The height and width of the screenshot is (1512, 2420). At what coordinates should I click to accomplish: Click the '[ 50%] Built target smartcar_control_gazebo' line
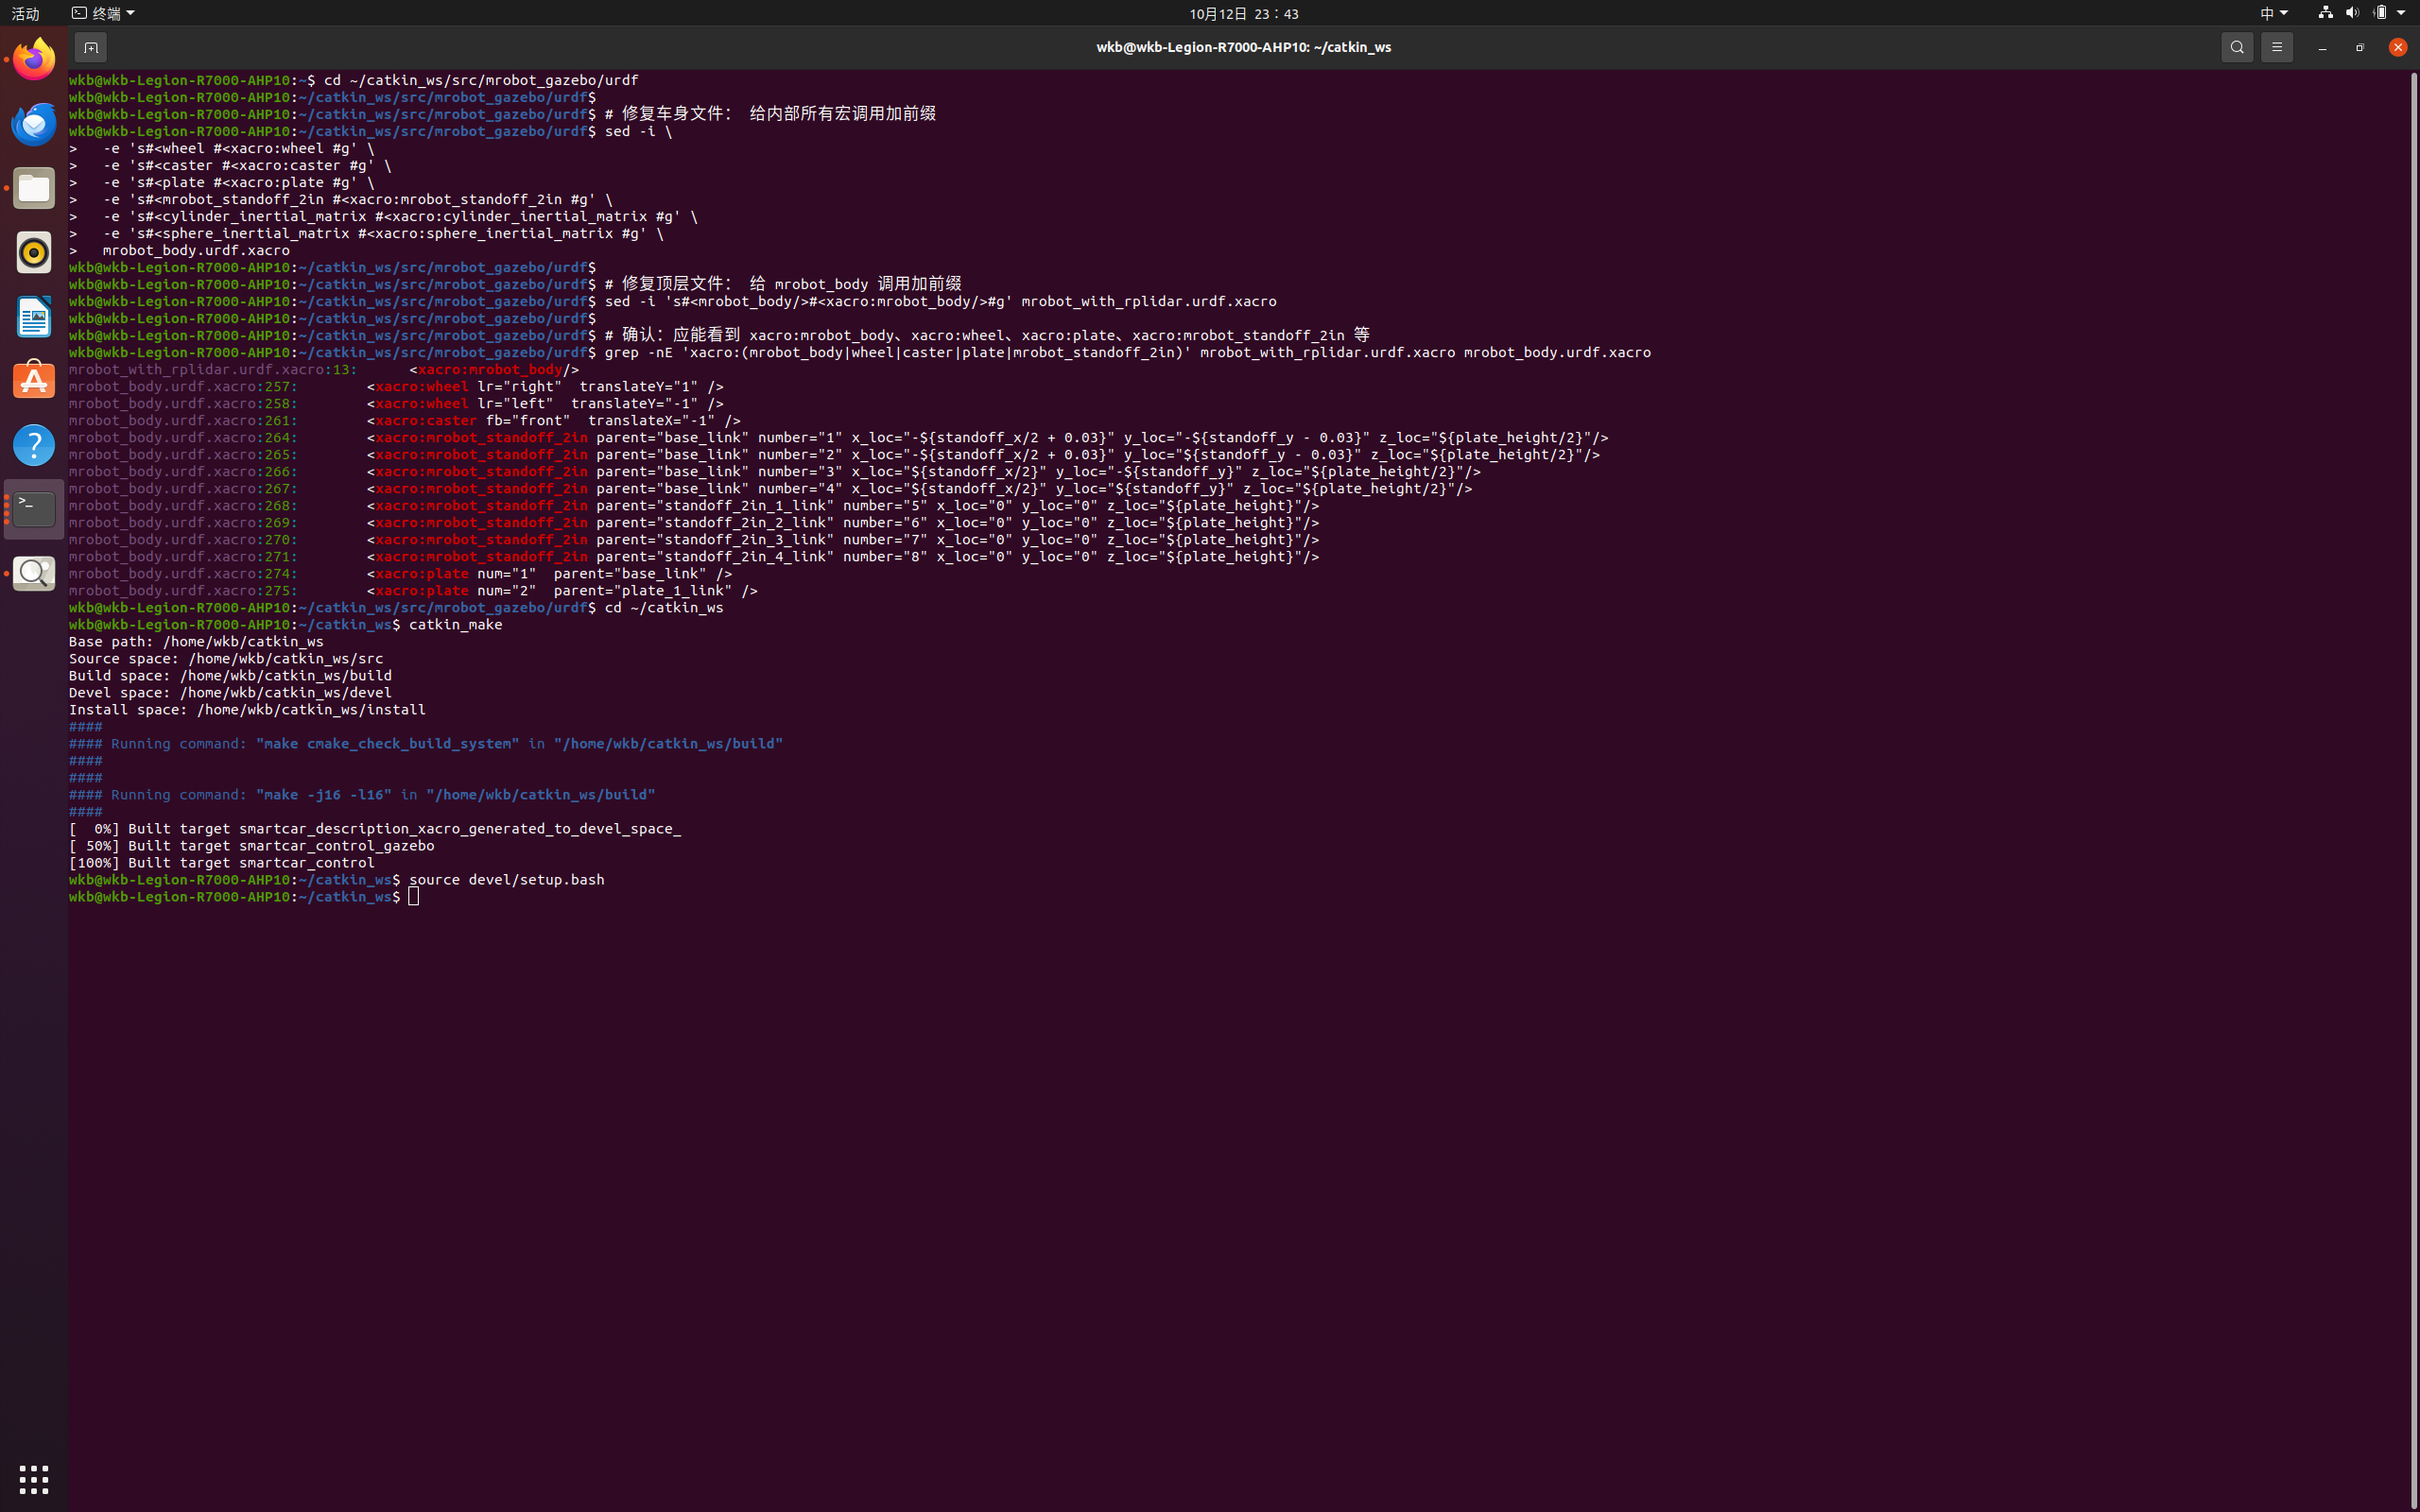pos(251,846)
